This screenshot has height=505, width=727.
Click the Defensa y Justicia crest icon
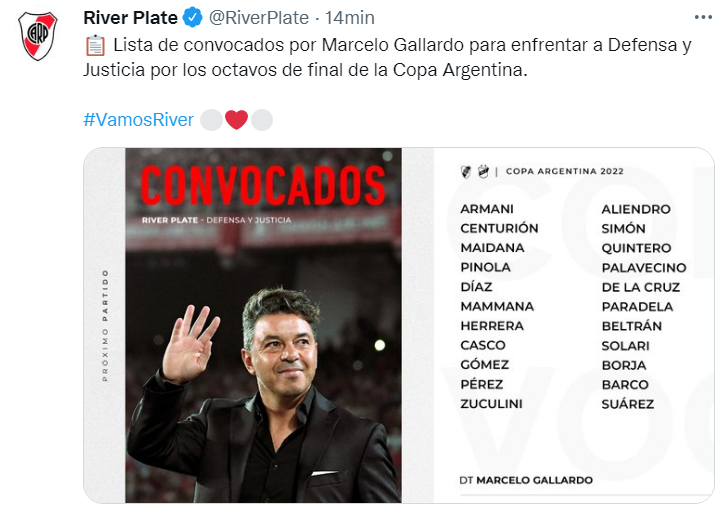pos(483,172)
